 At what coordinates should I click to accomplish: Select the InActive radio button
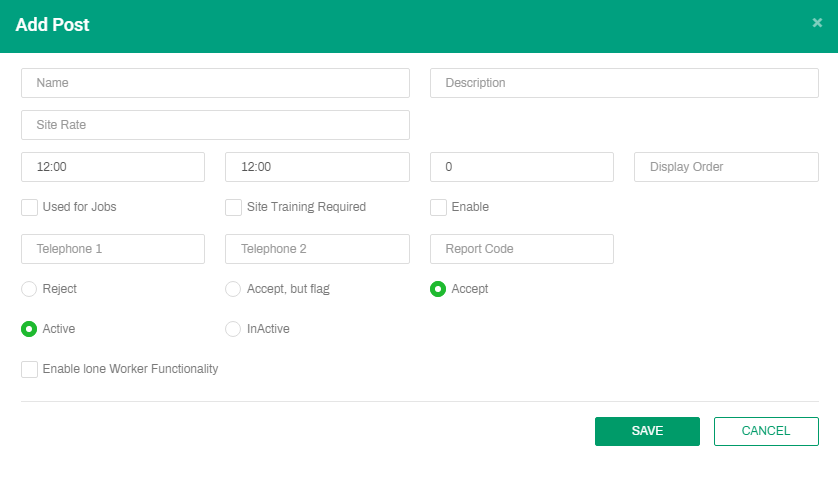[x=233, y=329]
